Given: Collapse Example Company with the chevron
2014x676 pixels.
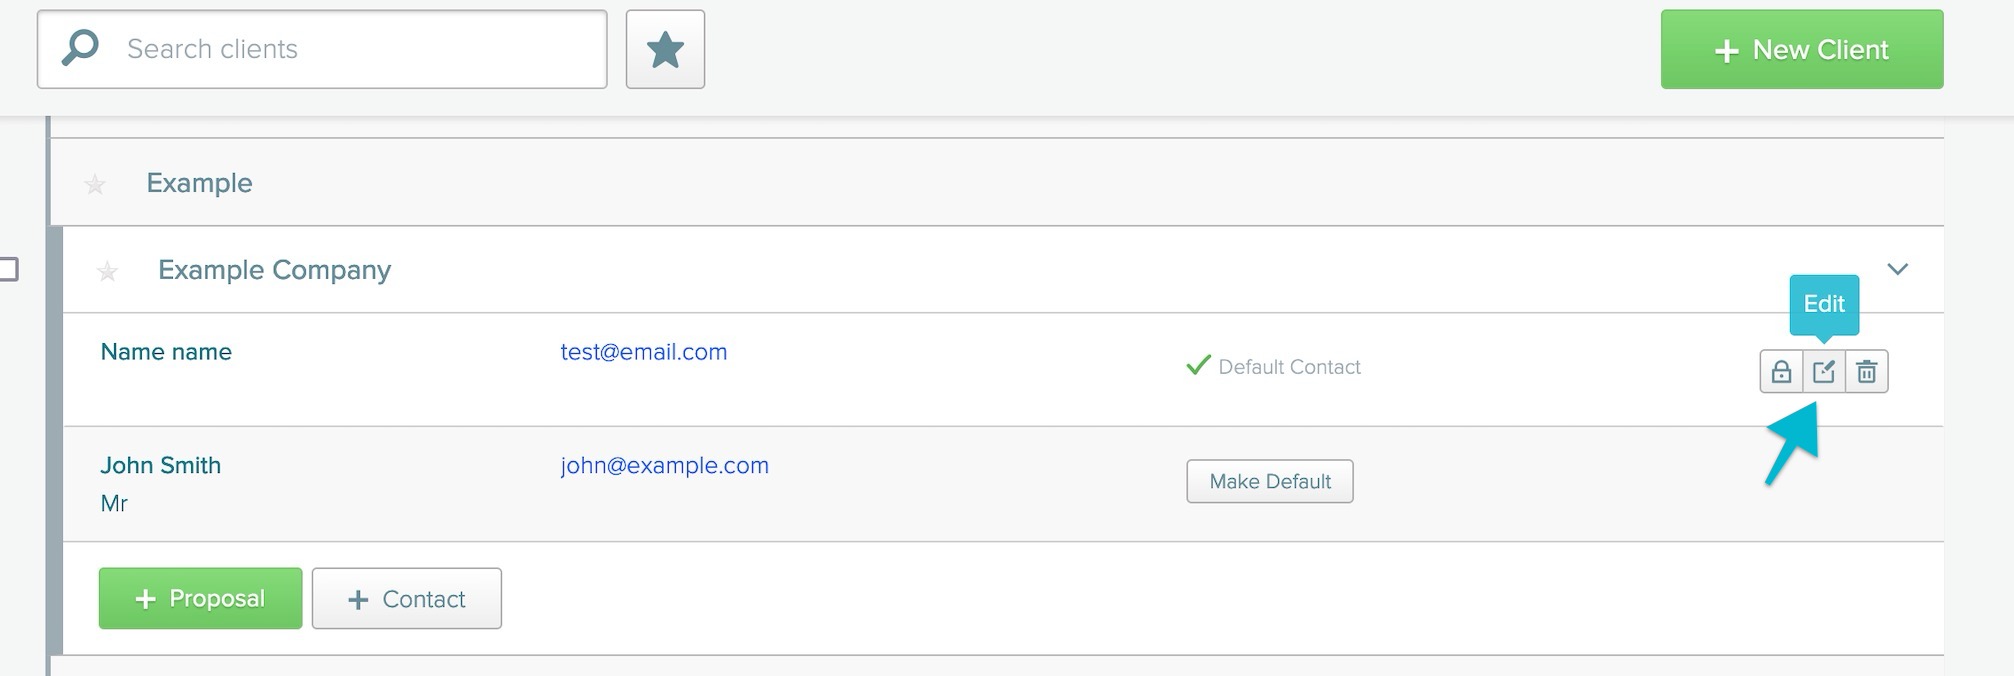Looking at the screenshot, I should pyautogui.click(x=1897, y=269).
